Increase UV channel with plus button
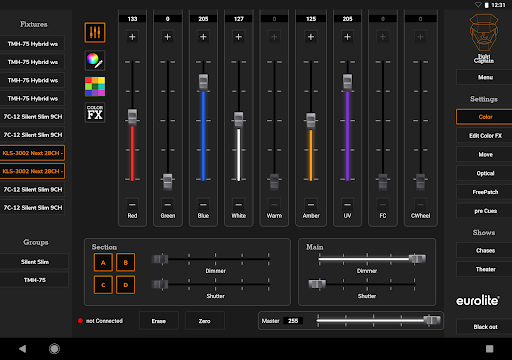The width and height of the screenshot is (512, 360). click(x=347, y=37)
